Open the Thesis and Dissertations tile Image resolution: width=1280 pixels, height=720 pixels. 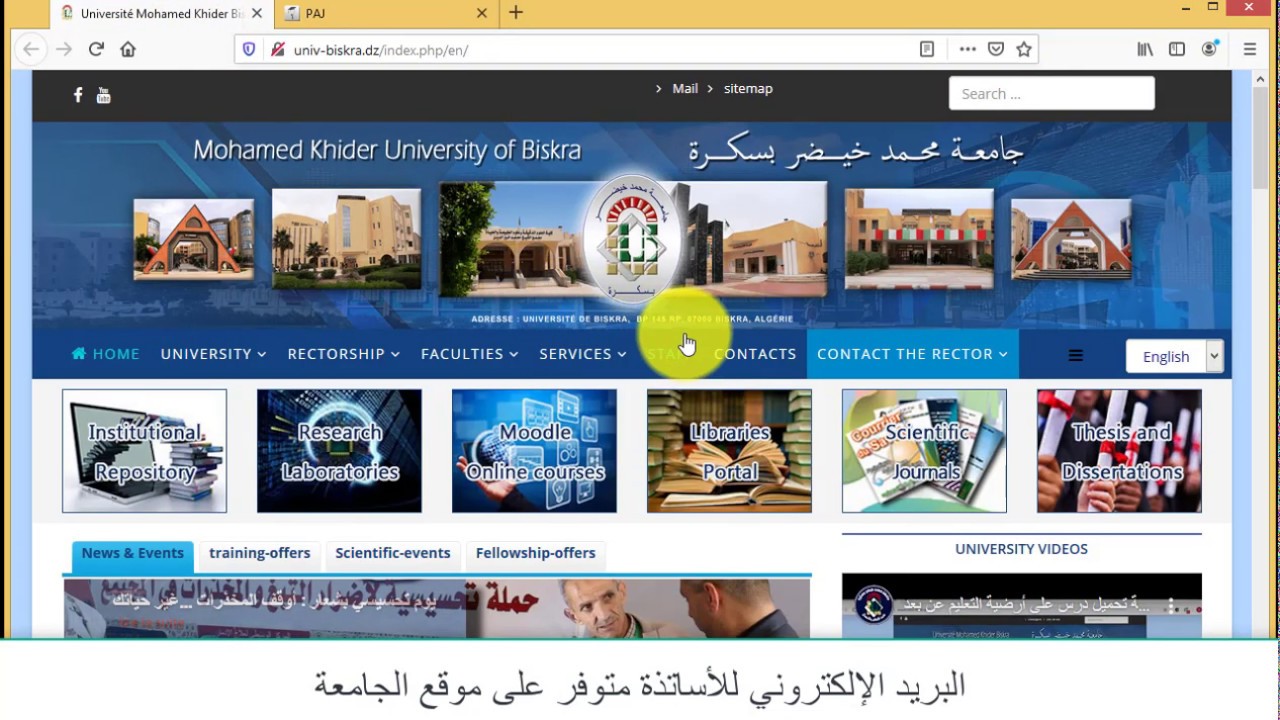(x=1119, y=451)
